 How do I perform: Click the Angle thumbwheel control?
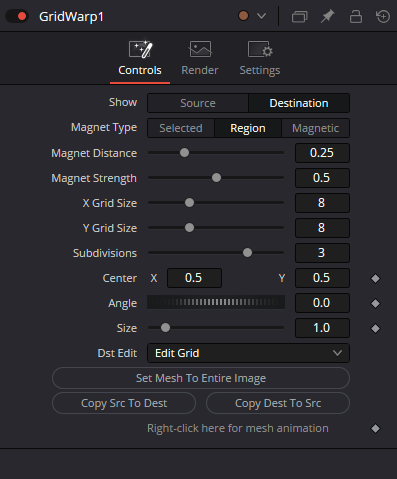pos(216,302)
